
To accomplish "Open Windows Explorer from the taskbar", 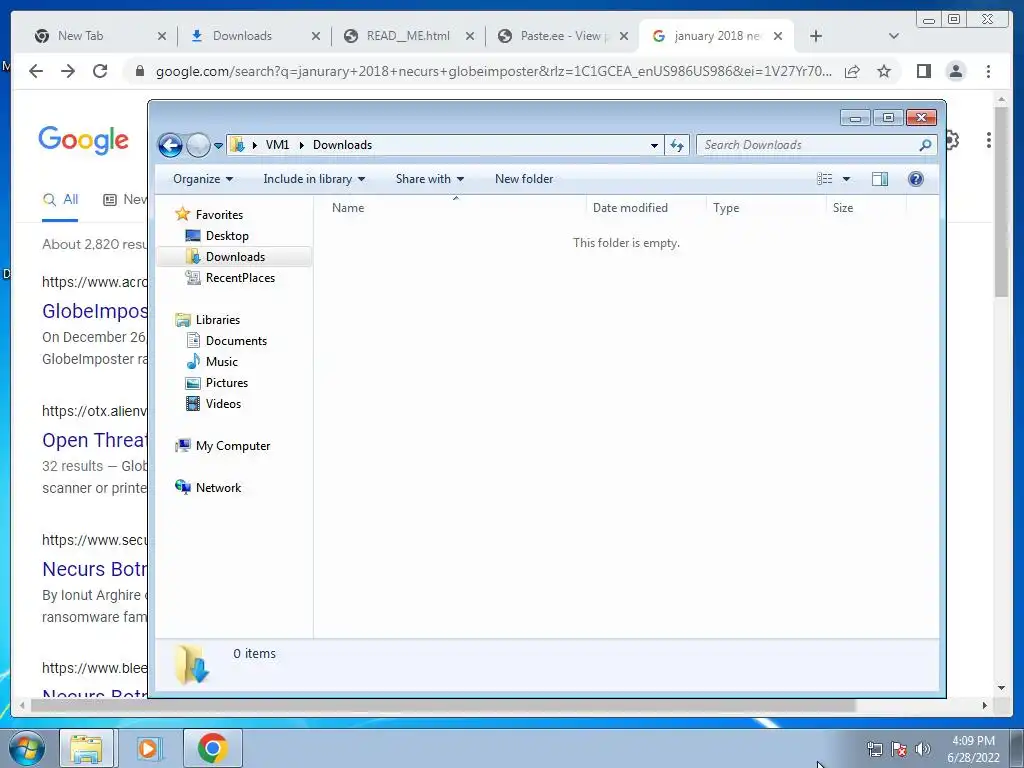I will 86,748.
